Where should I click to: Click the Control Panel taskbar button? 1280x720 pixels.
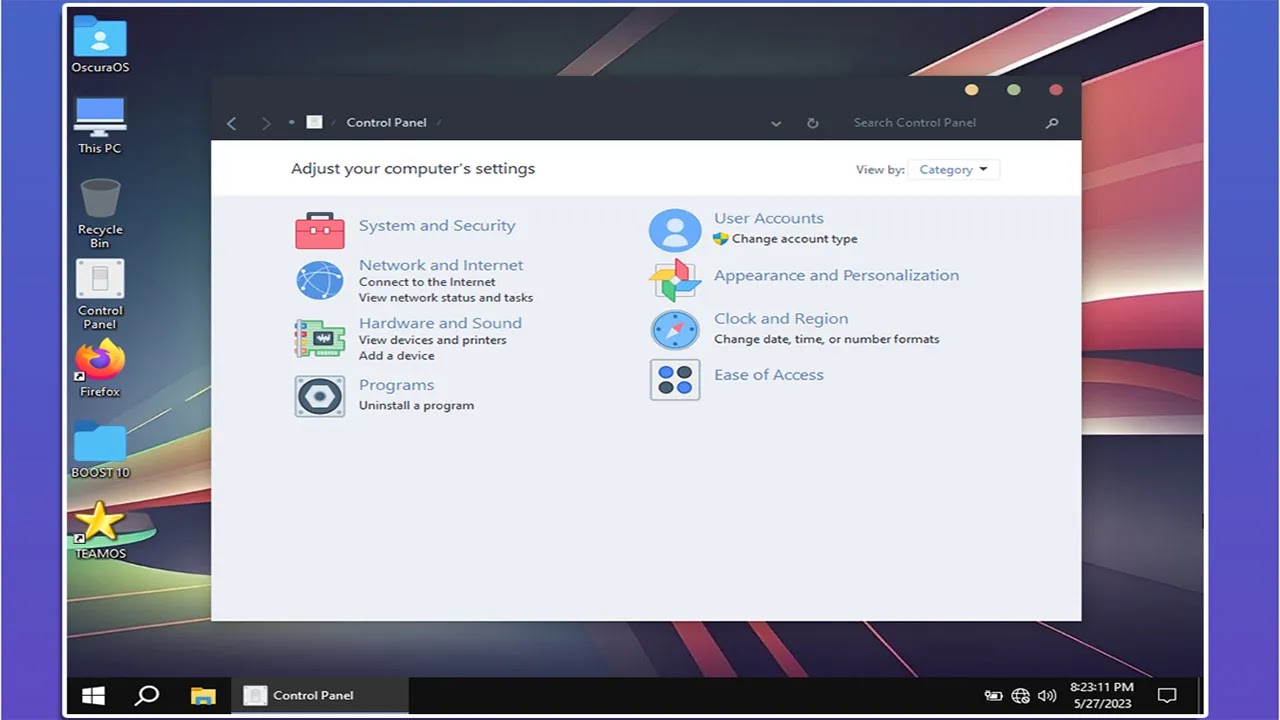pyautogui.click(x=321, y=695)
